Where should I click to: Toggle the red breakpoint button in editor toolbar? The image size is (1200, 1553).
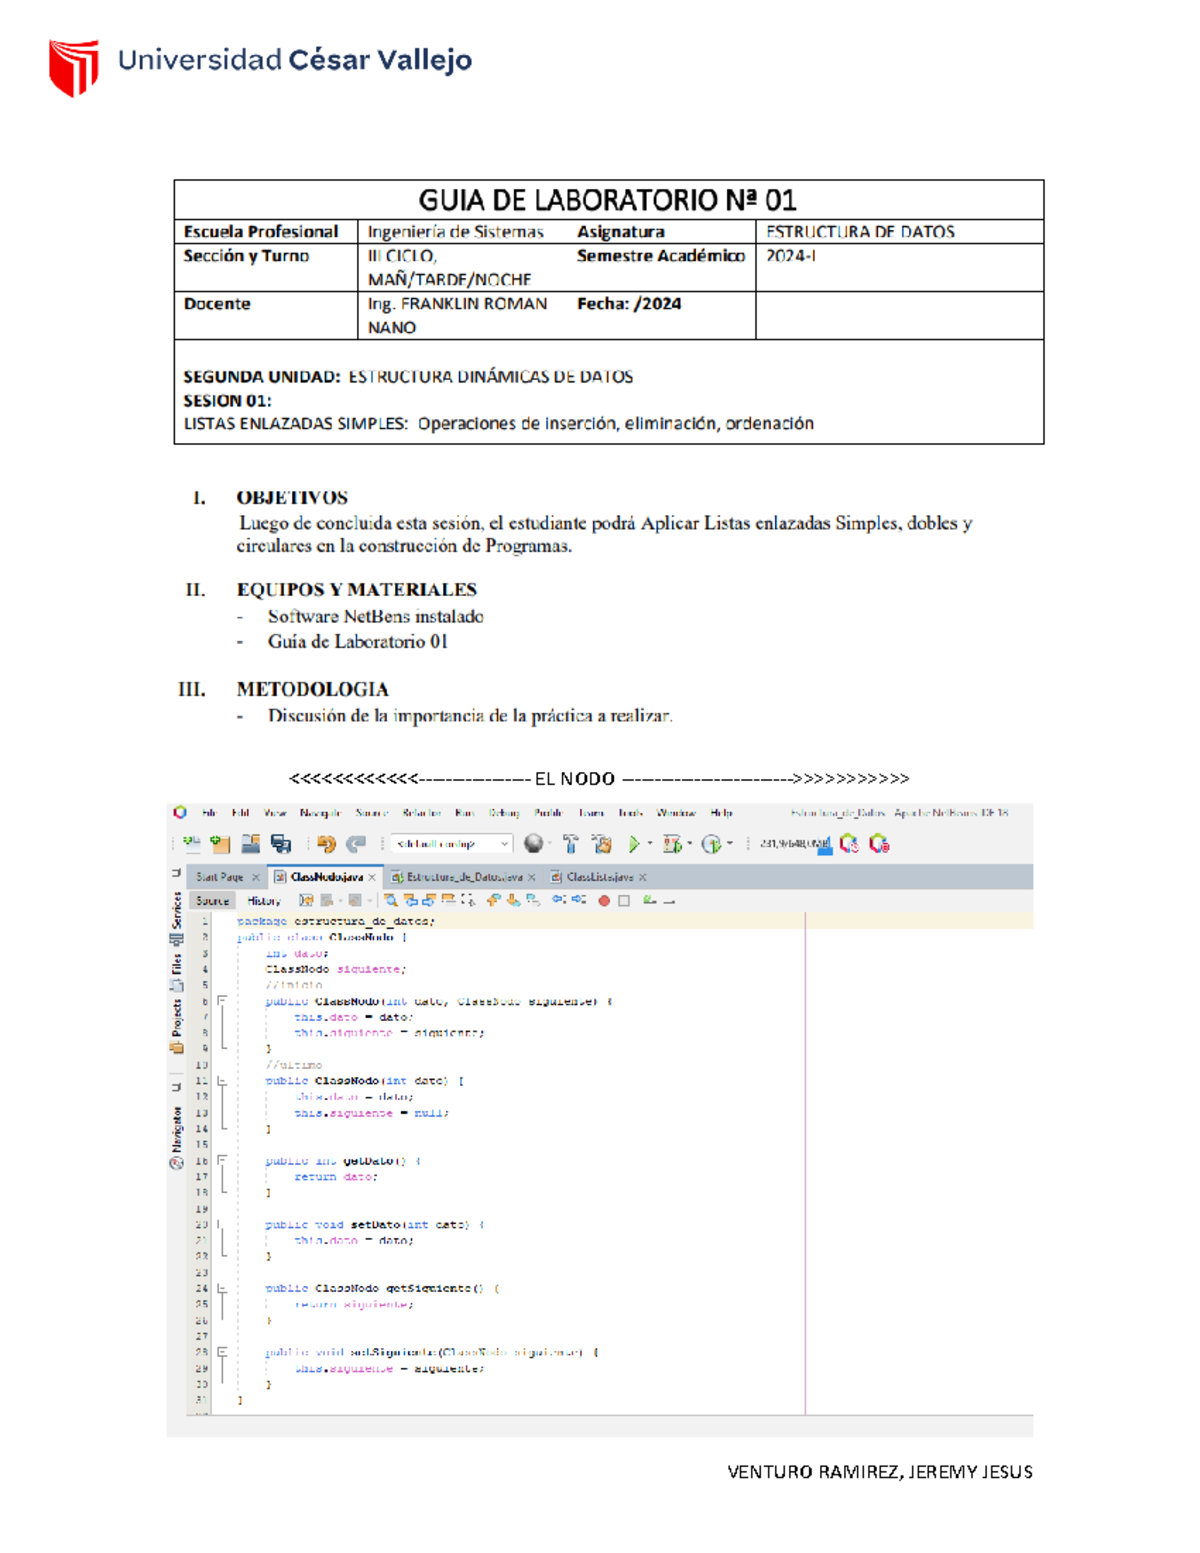[x=604, y=901]
